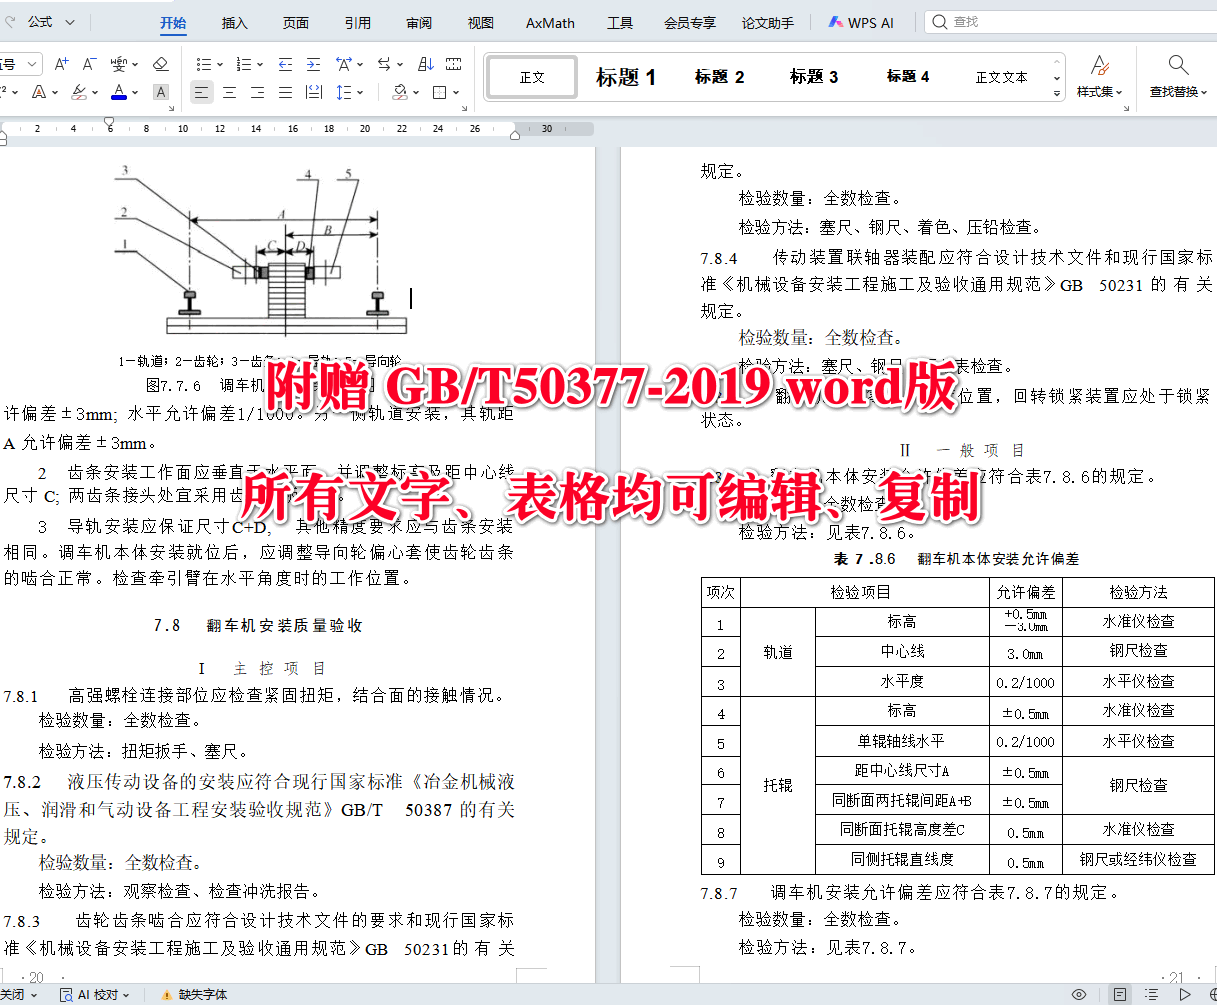Open font color dropdown arrow
The height and width of the screenshot is (1005, 1217).
(x=135, y=92)
